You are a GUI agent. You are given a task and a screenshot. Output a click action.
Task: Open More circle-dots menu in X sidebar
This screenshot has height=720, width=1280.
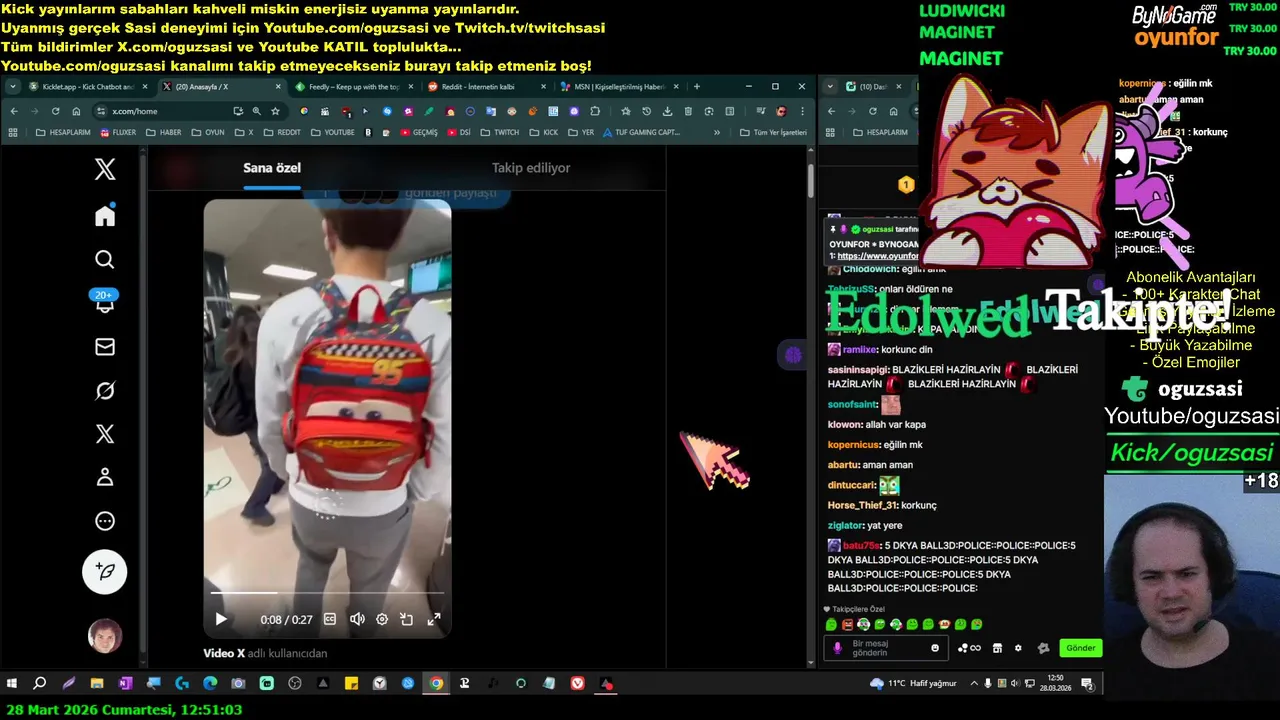[105, 521]
